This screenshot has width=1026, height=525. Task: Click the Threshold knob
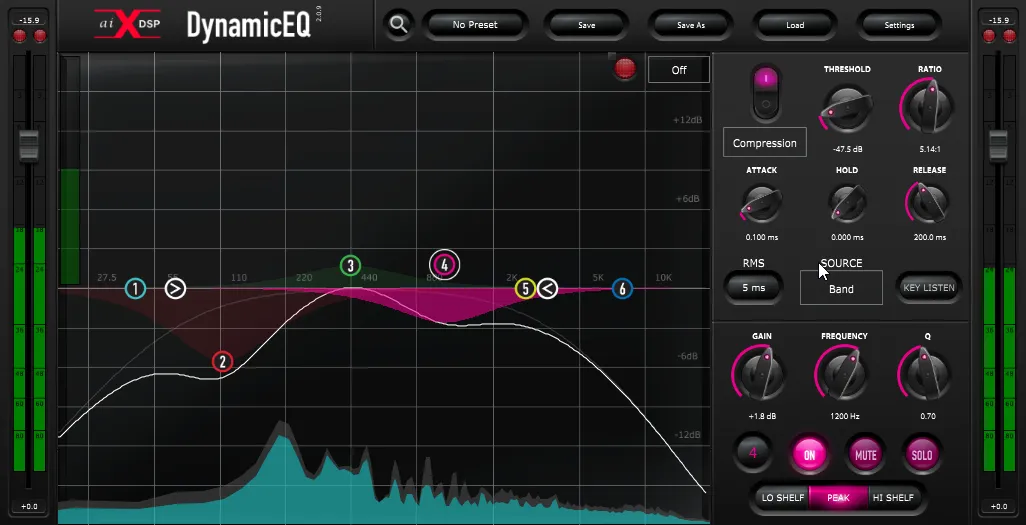coord(847,107)
